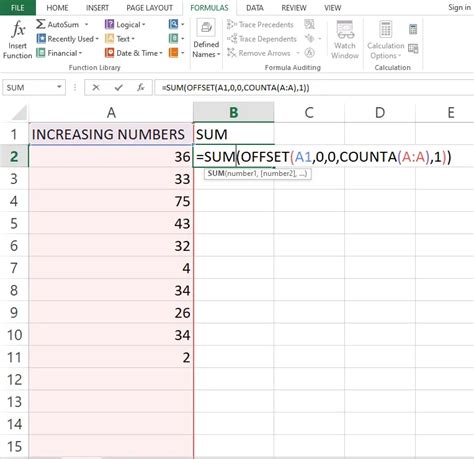
Task: Expand the Financial dropdown arrow
Action: 80,53
